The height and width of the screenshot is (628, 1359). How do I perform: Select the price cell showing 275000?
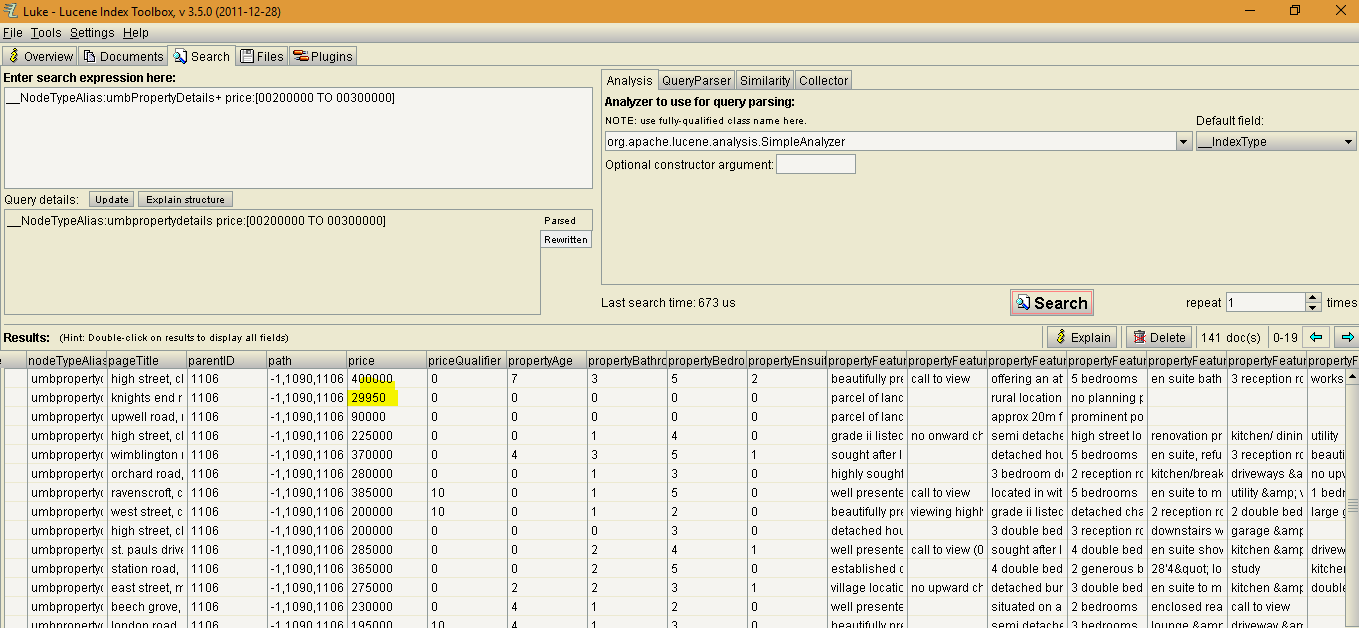[386, 588]
